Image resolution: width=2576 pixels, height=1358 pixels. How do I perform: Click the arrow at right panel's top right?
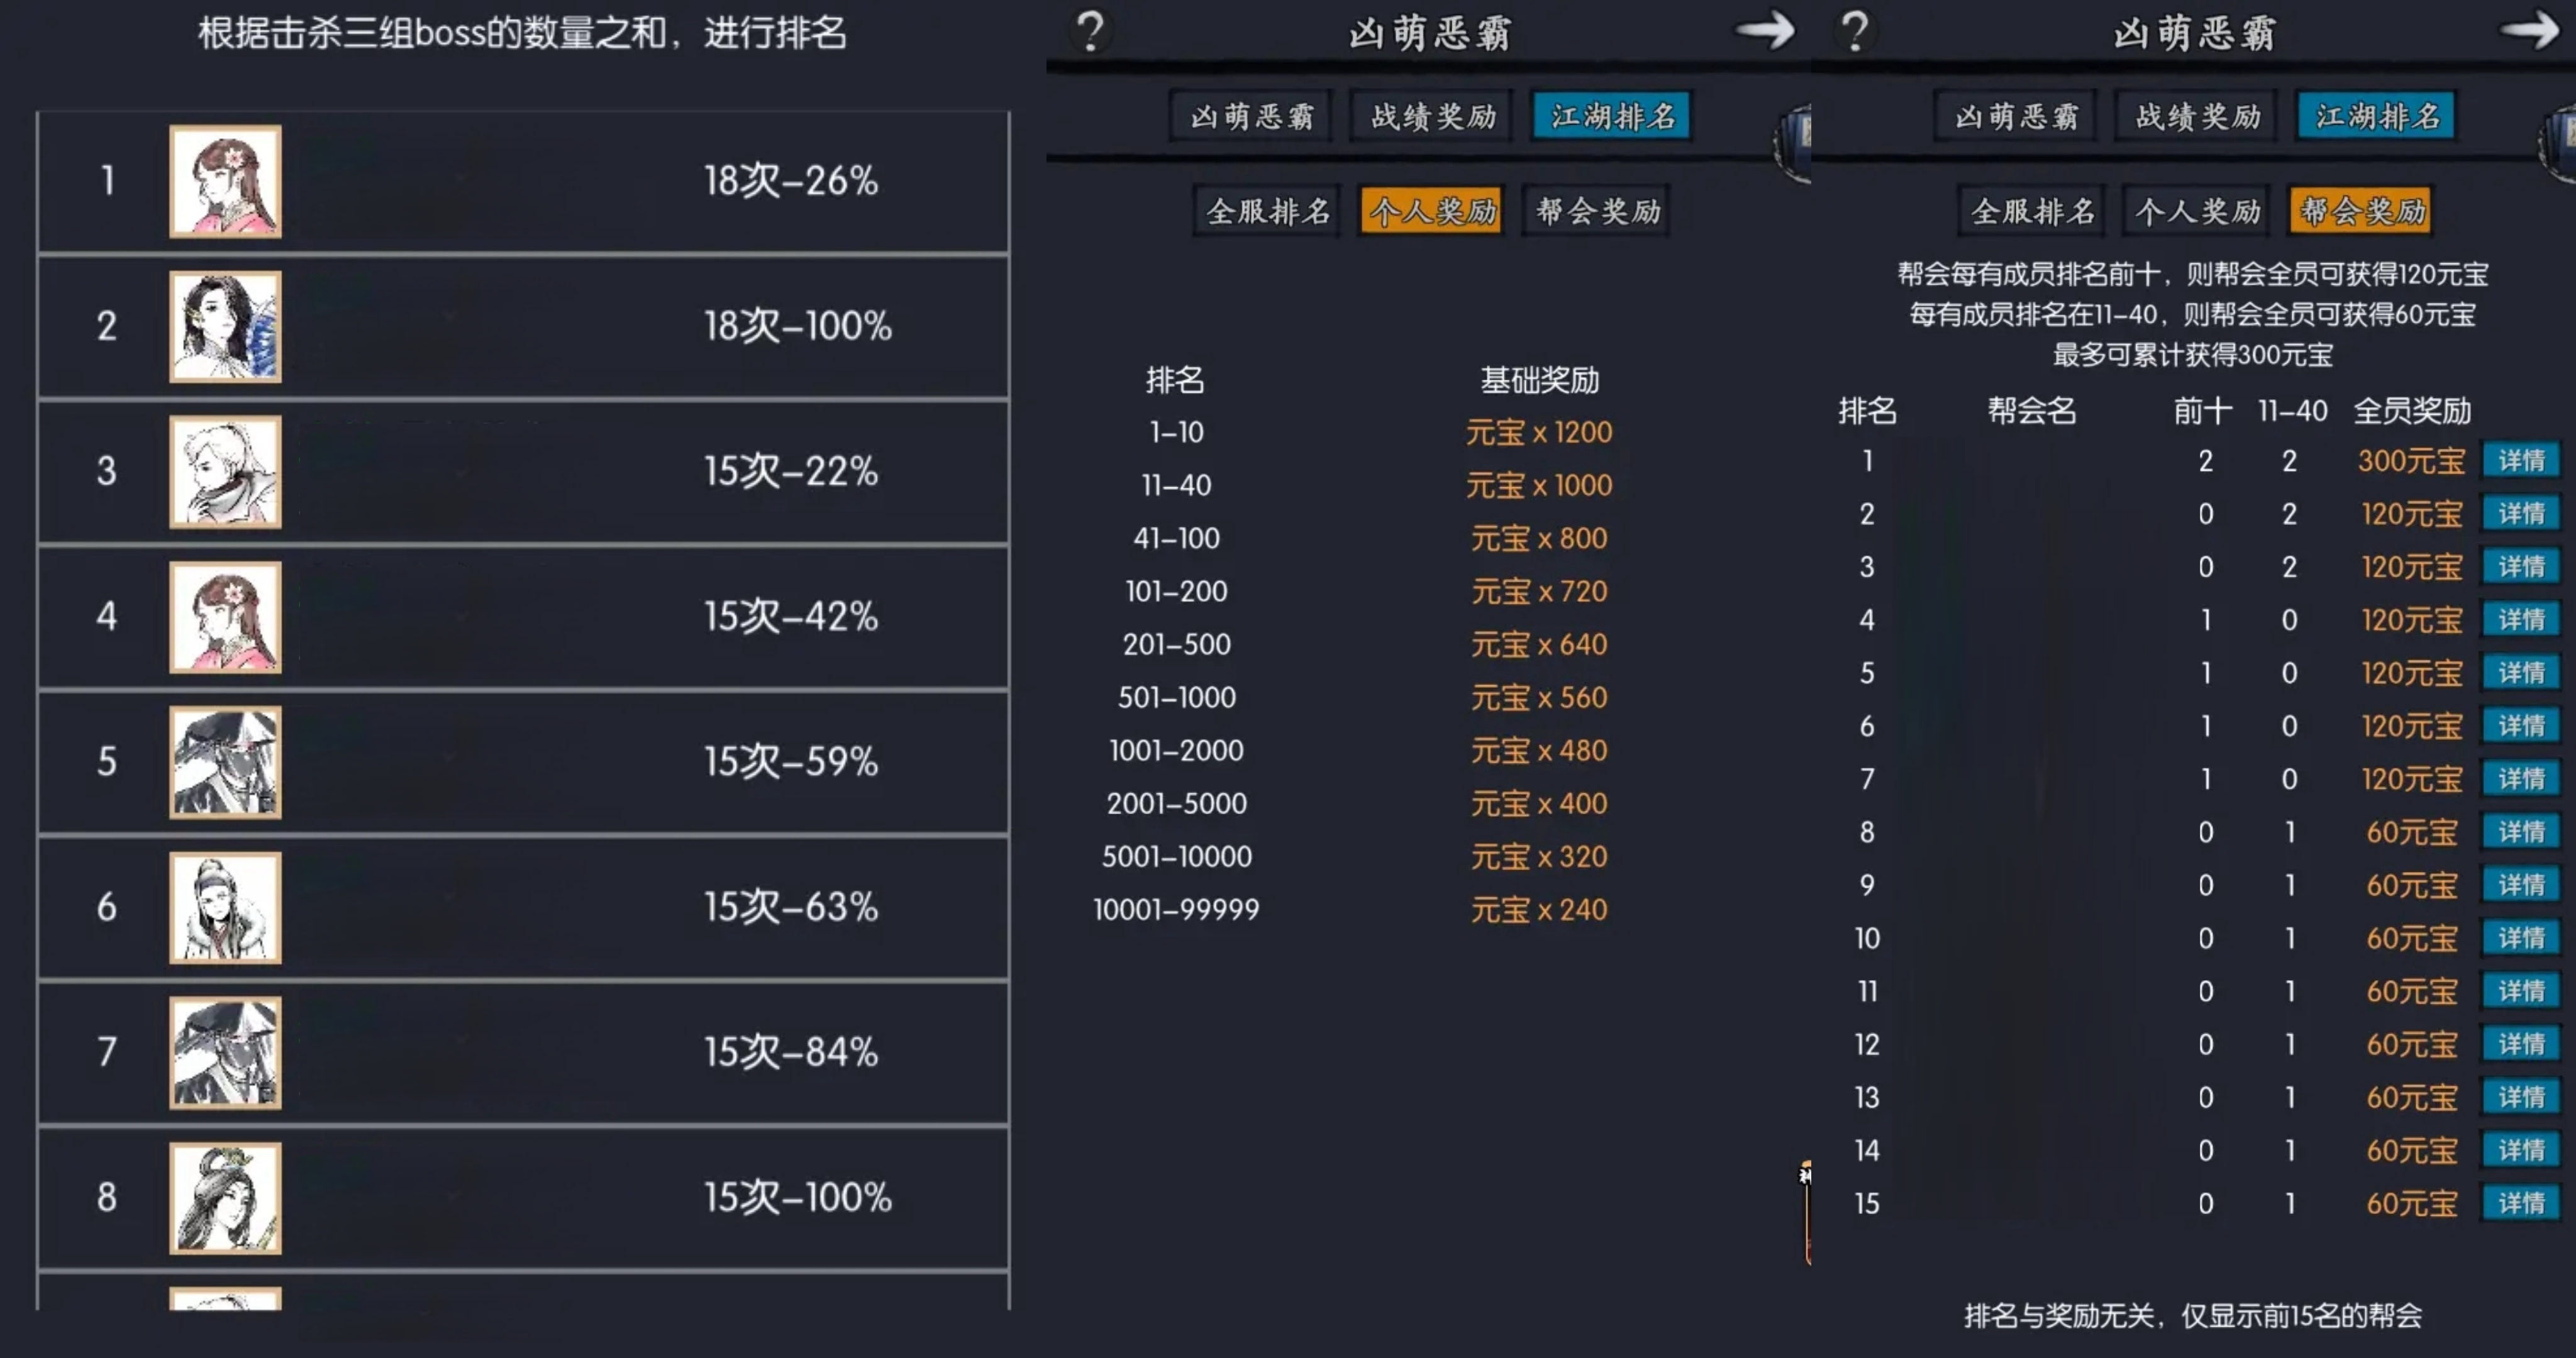(x=2529, y=30)
